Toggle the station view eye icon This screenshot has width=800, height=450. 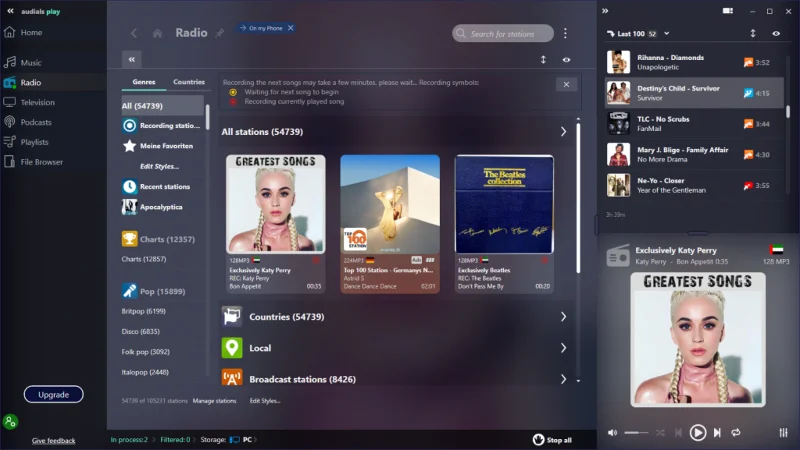tap(566, 60)
